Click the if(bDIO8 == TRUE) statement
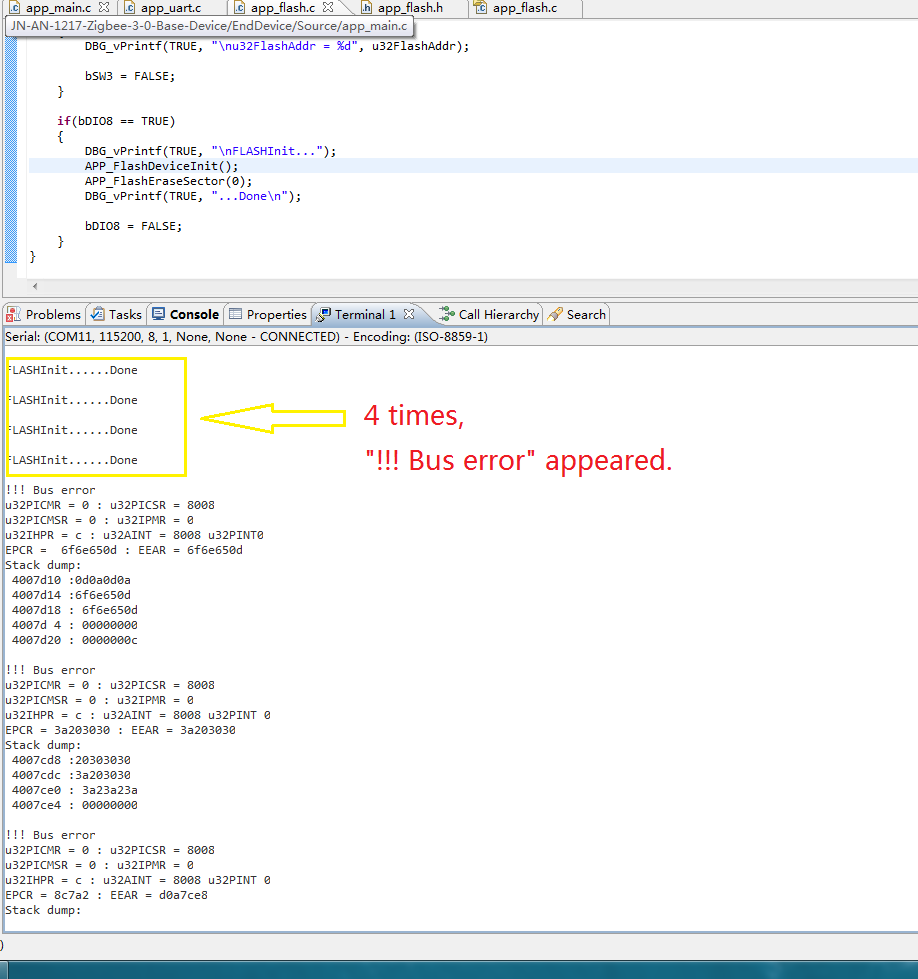Screen dimensions: 918x979 point(116,121)
